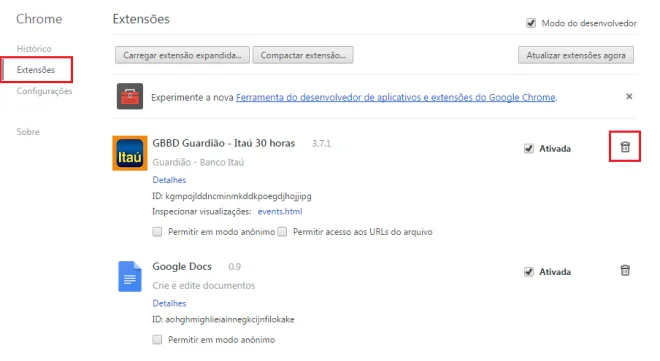Click the red toolbox developer tool icon
Image resolution: width=660 pixels, height=361 pixels.
(x=130, y=96)
